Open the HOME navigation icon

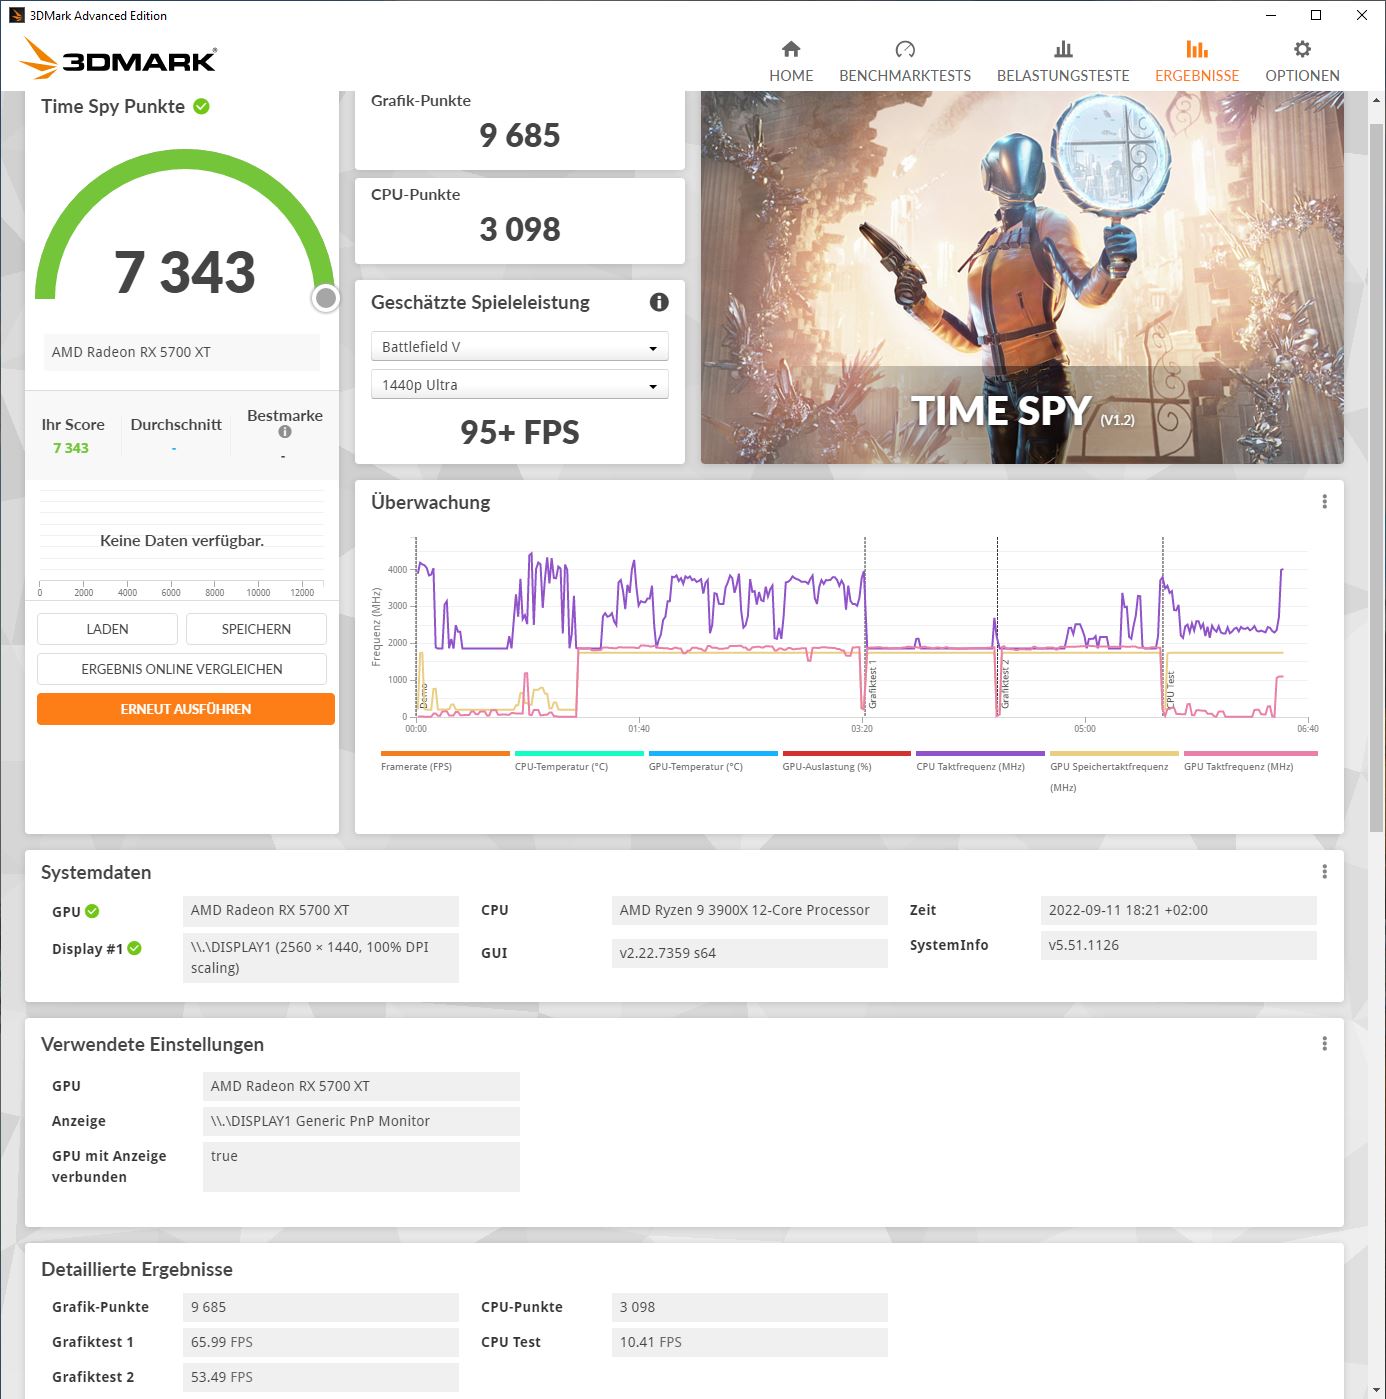[791, 49]
